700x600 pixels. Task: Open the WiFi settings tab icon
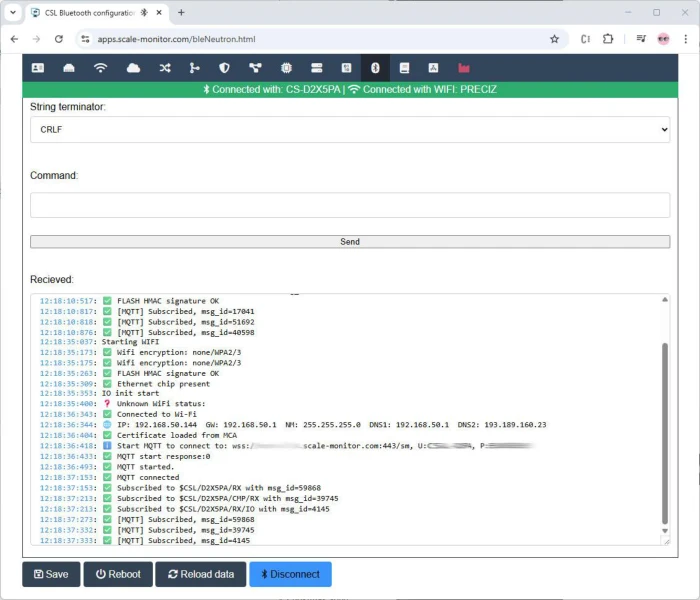[x=100, y=68]
